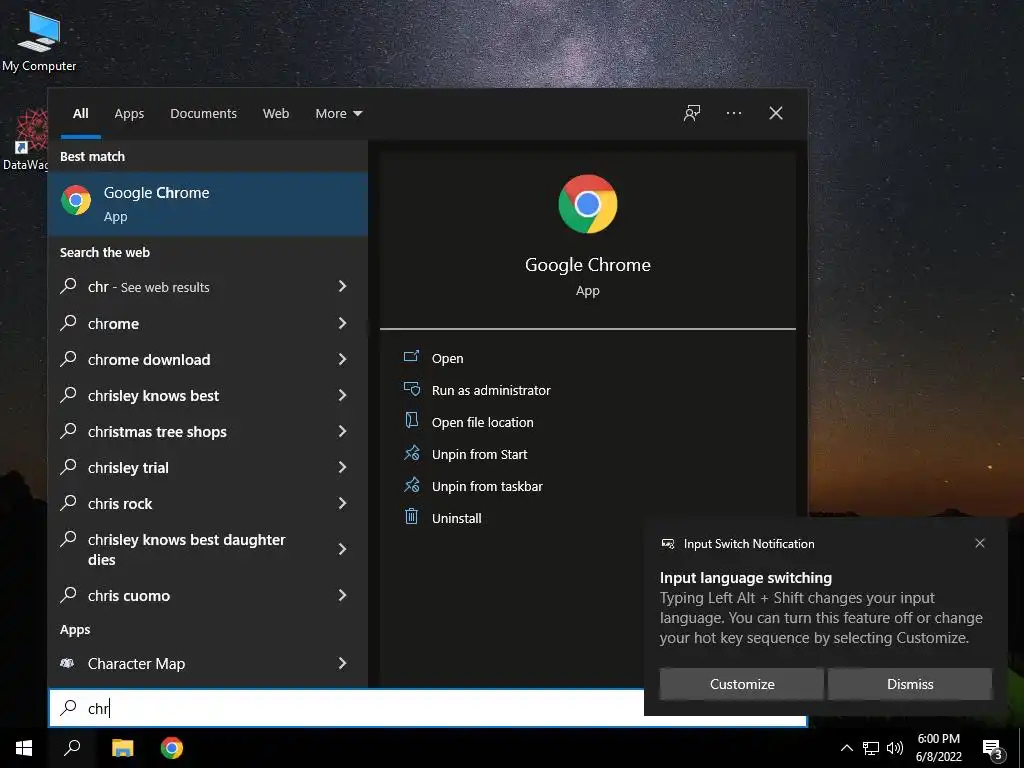1024x768 pixels.
Task: Select 'chrisley knows best daughter dies' suggestion
Action: click(x=187, y=549)
